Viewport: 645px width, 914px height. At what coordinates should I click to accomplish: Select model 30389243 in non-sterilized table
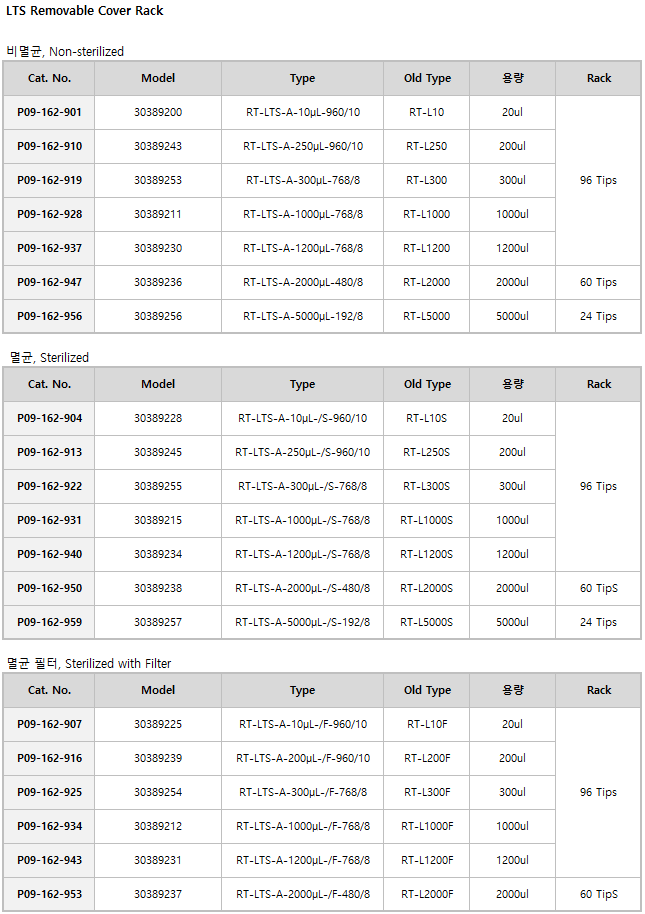pyautogui.click(x=158, y=146)
